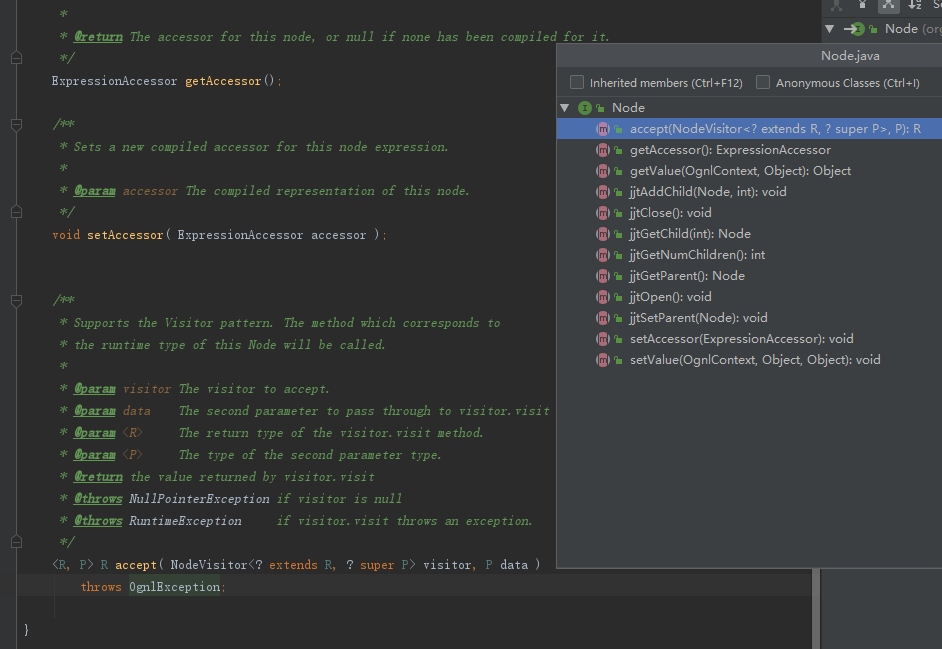Screen dimensions: 942x649
Task: Click method icon beside setValue in structure list
Action: pos(603,360)
